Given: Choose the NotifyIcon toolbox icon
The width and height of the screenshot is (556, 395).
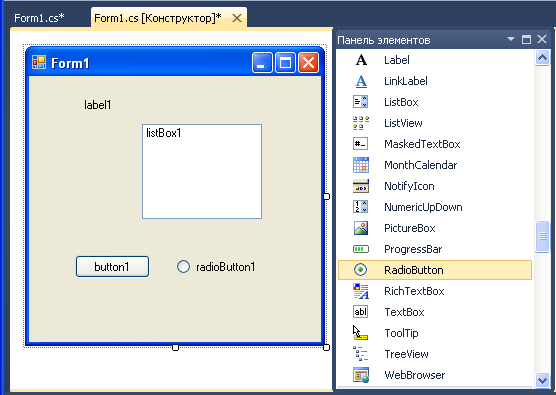Looking at the screenshot, I should click(x=361, y=186).
